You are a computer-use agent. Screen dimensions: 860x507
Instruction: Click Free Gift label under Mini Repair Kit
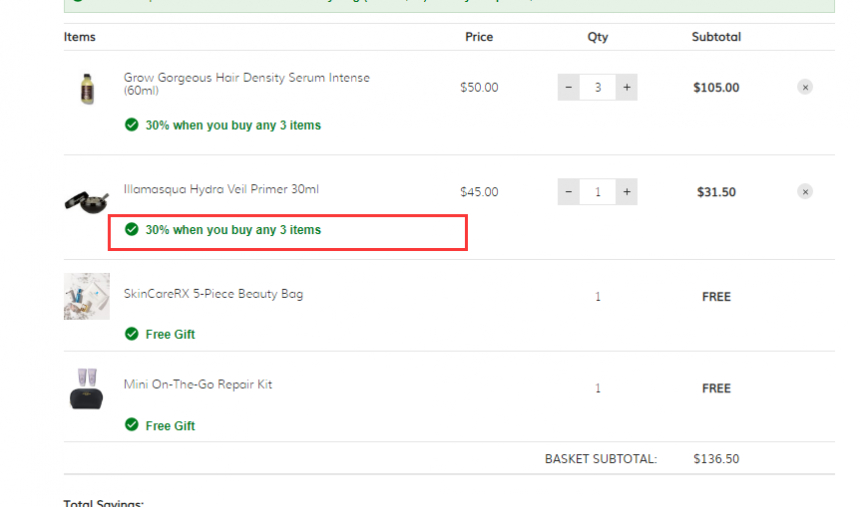[x=170, y=426]
